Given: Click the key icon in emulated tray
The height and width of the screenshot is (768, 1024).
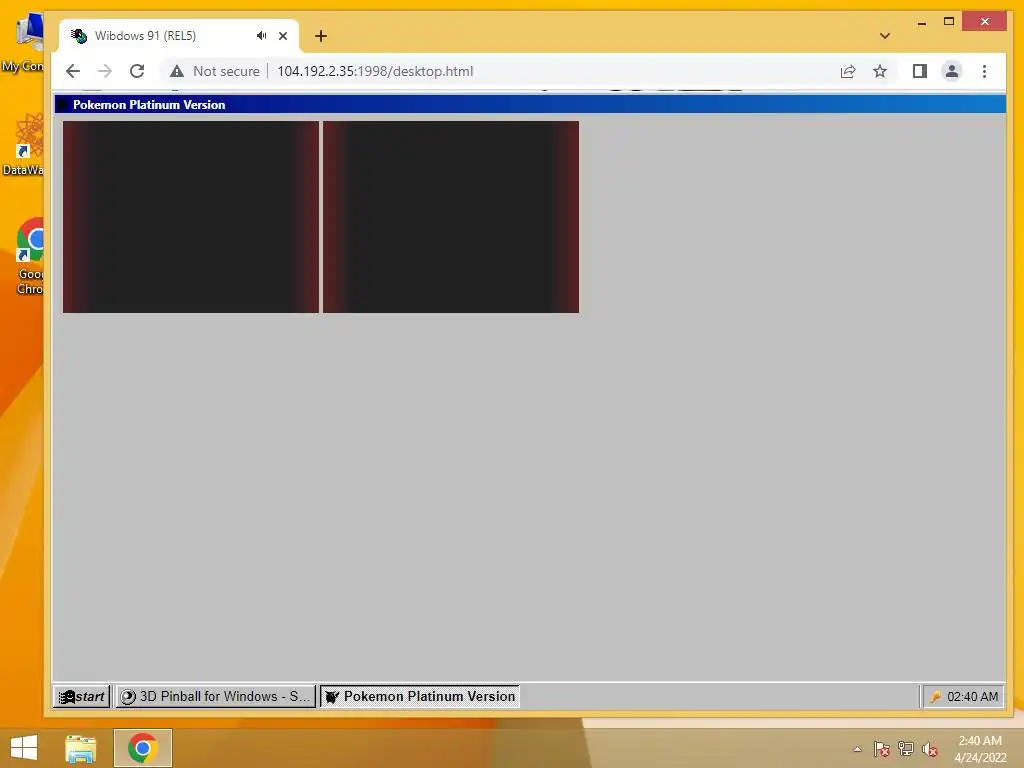Looking at the screenshot, I should pos(935,697).
